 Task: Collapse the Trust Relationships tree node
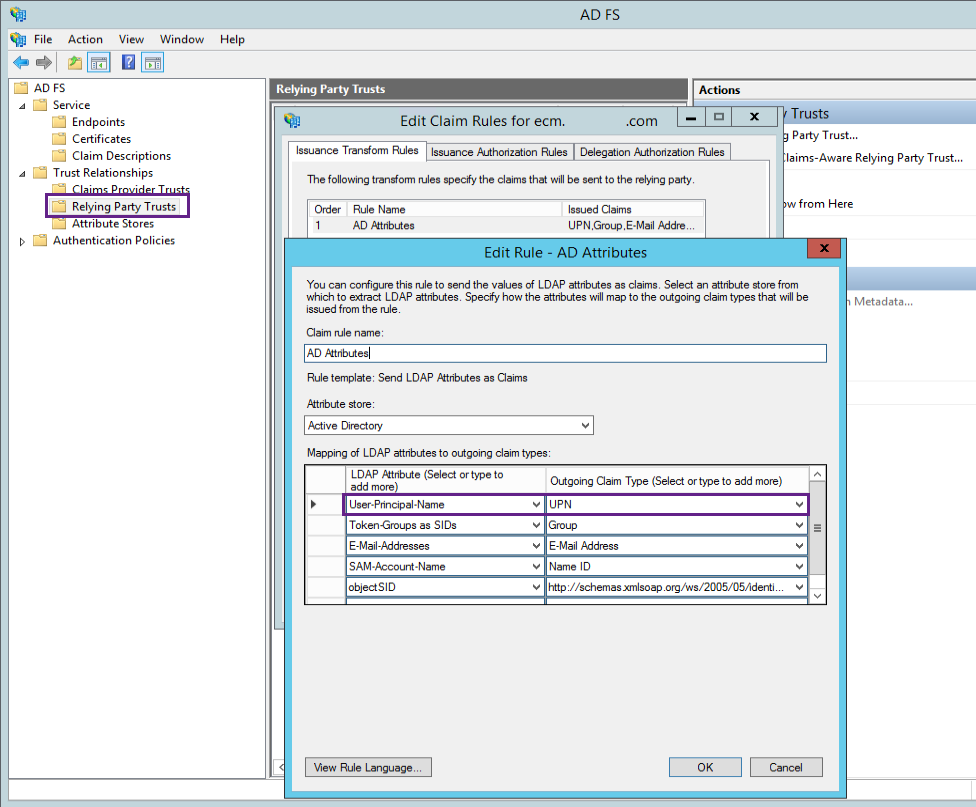22,174
